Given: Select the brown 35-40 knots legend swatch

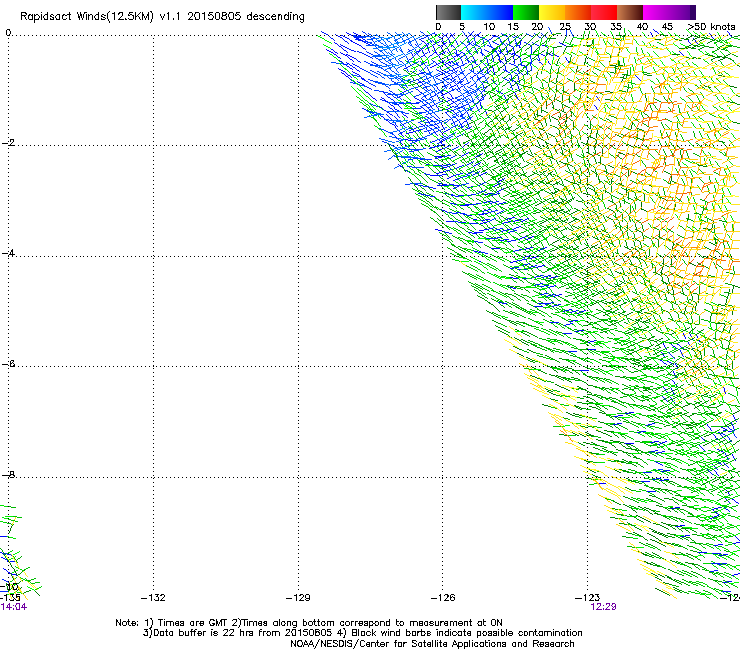Looking at the screenshot, I should [630, 12].
